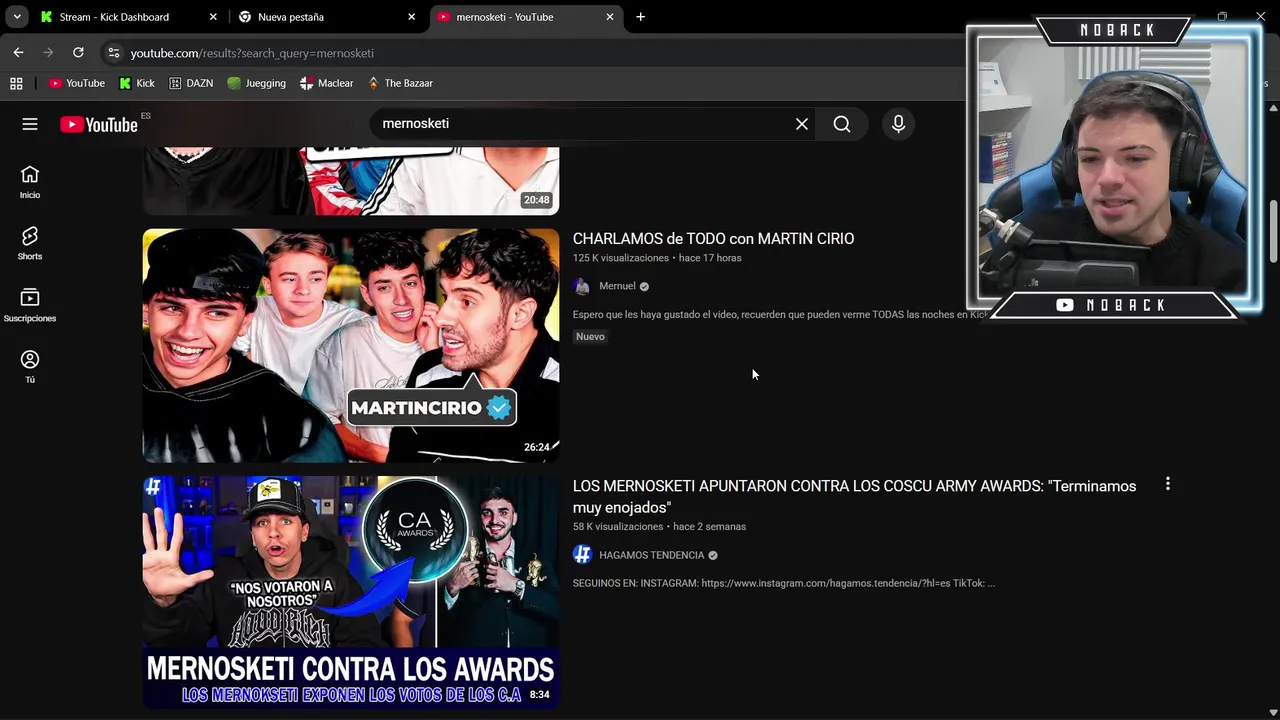Open the Juegging bookmark

coord(256,83)
